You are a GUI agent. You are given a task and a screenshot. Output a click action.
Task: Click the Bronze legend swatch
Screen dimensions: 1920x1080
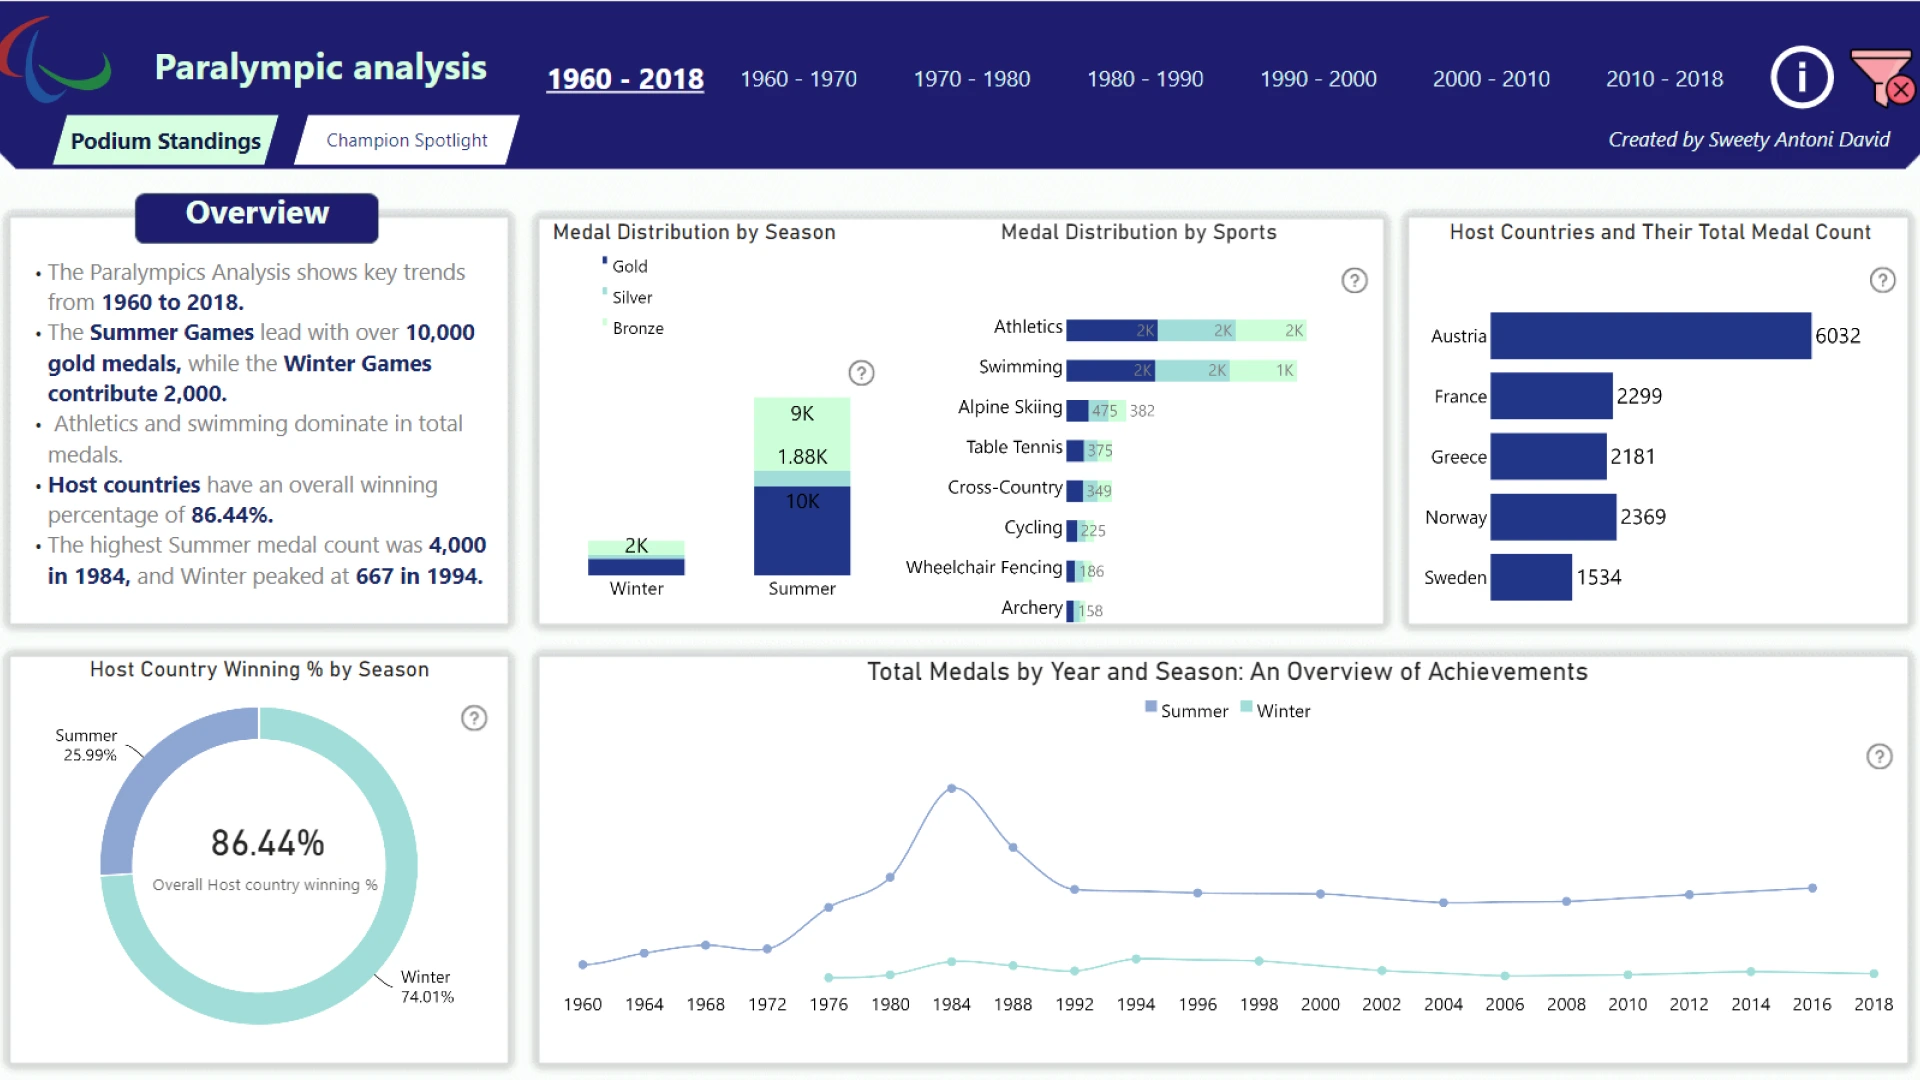click(x=604, y=324)
